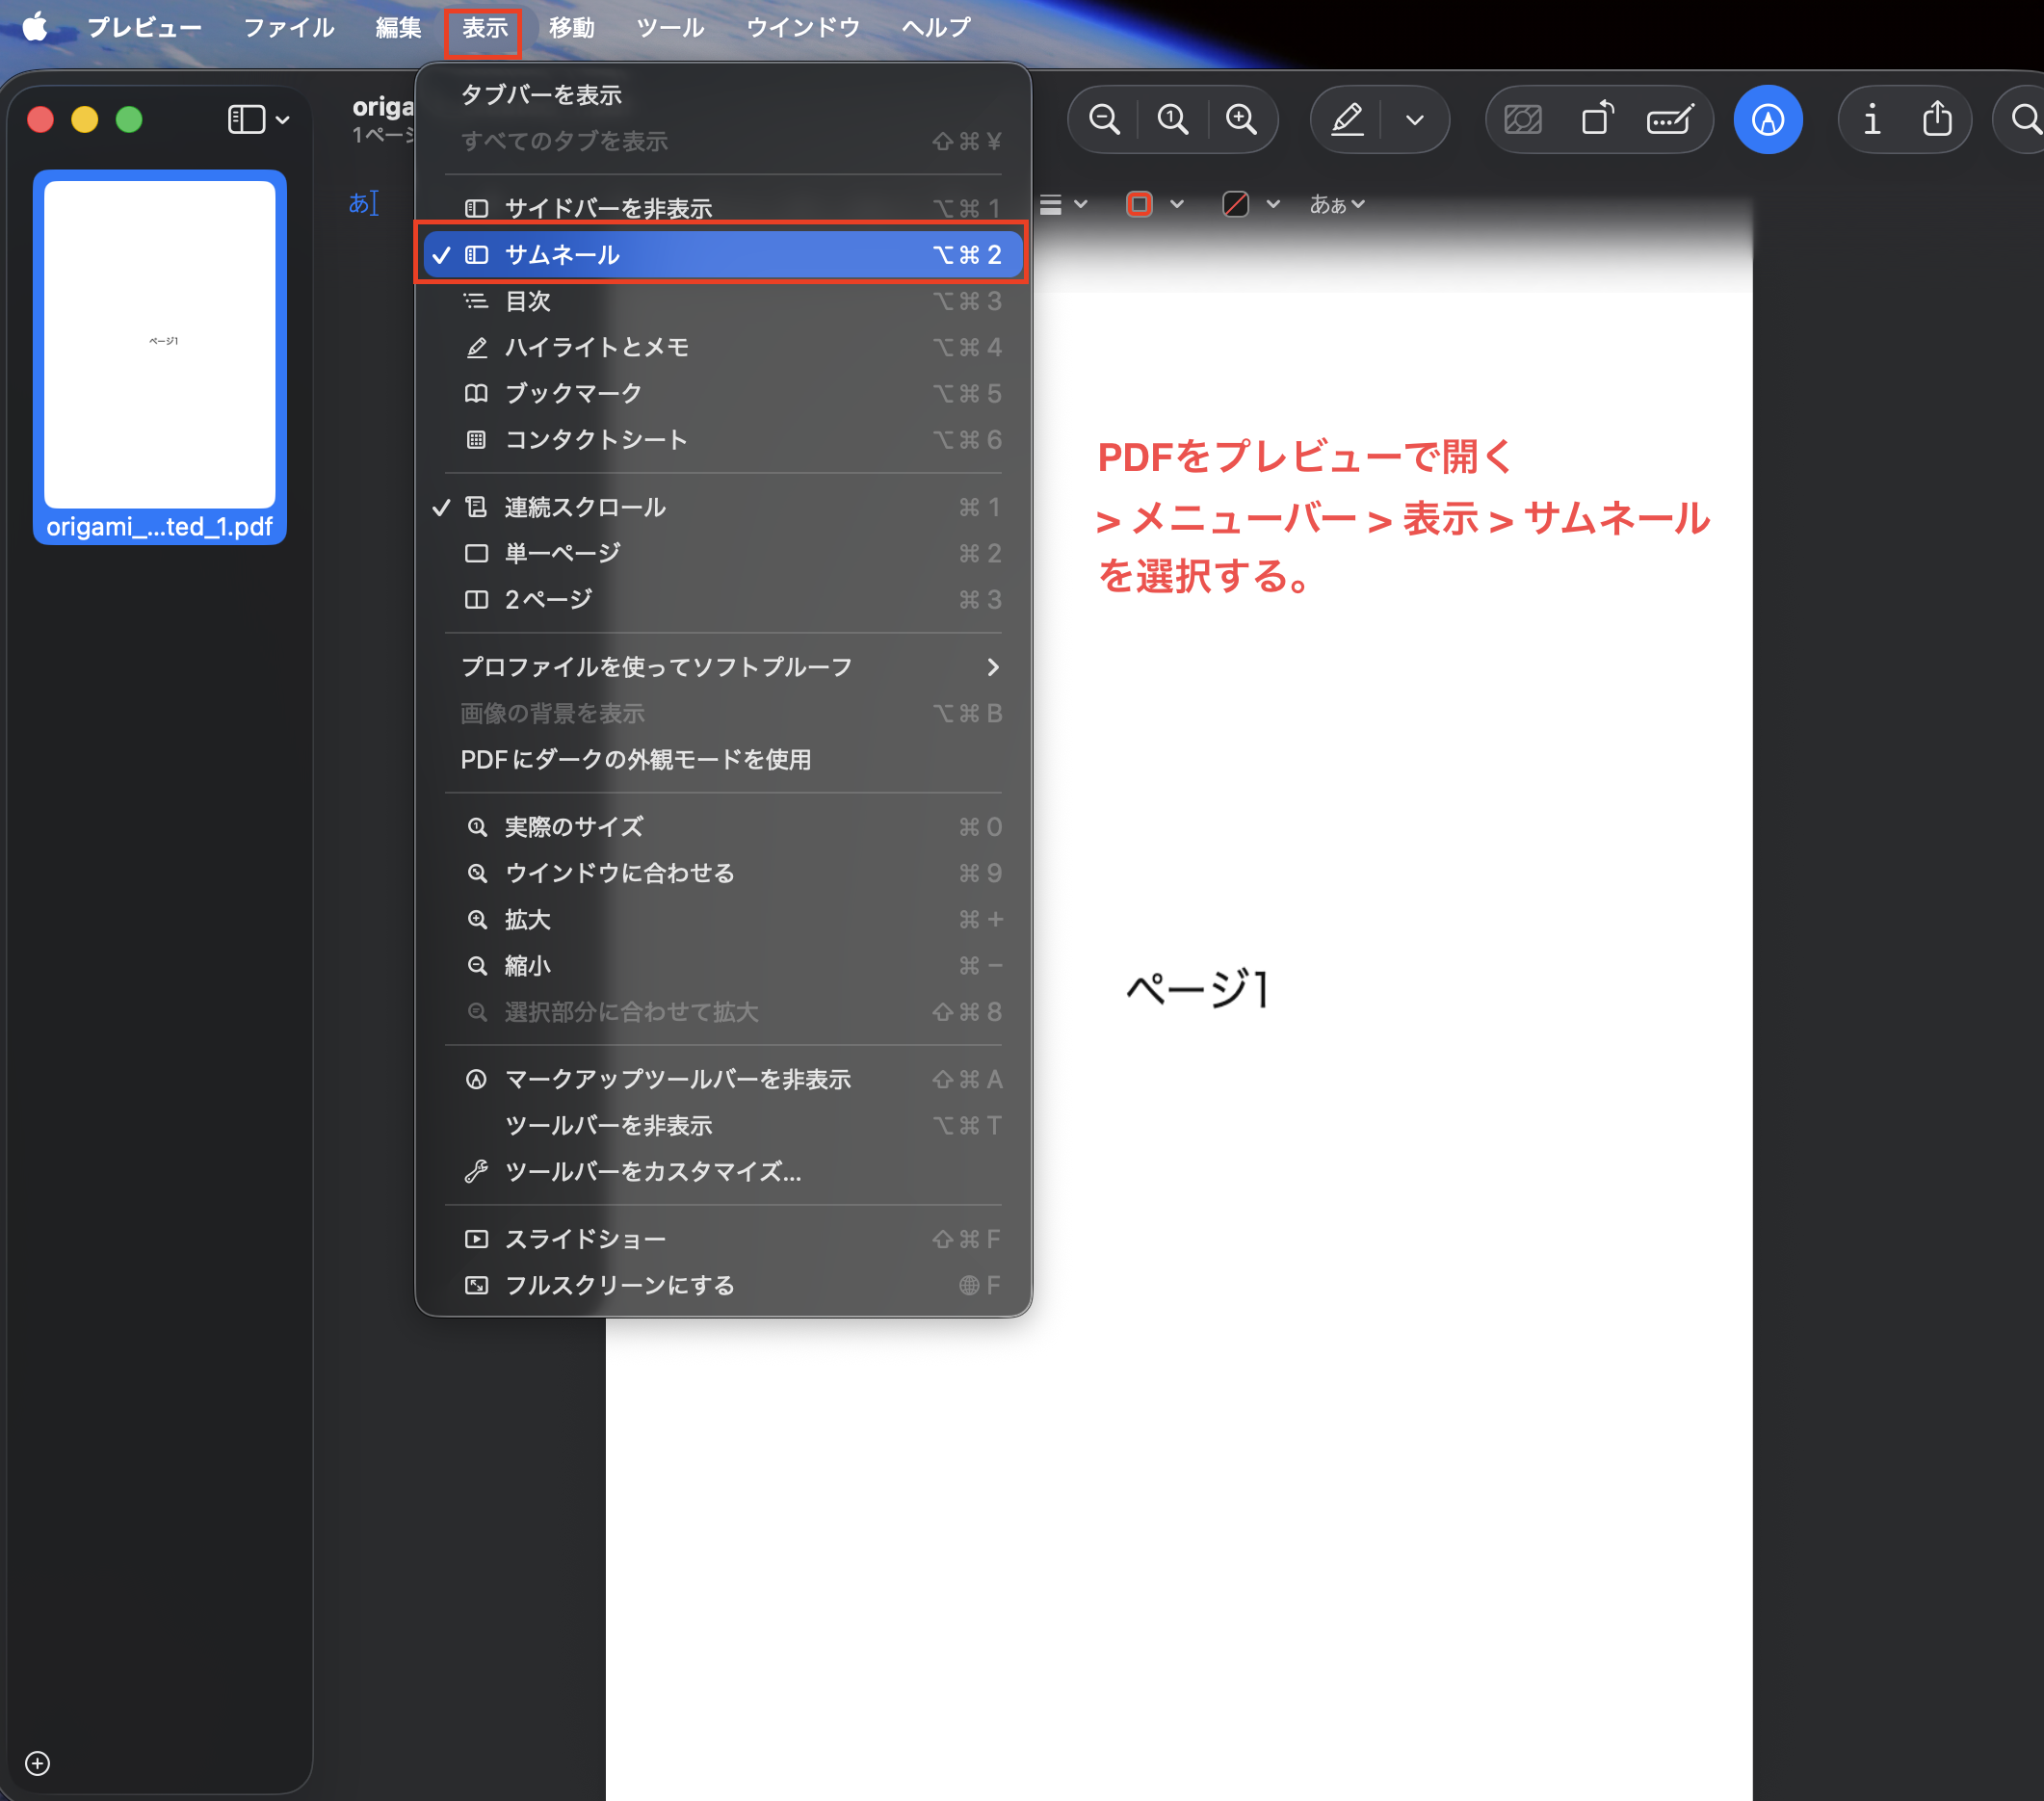The image size is (2044, 1801).
Task: Expand the border color dropdown chevron
Action: (x=1177, y=205)
